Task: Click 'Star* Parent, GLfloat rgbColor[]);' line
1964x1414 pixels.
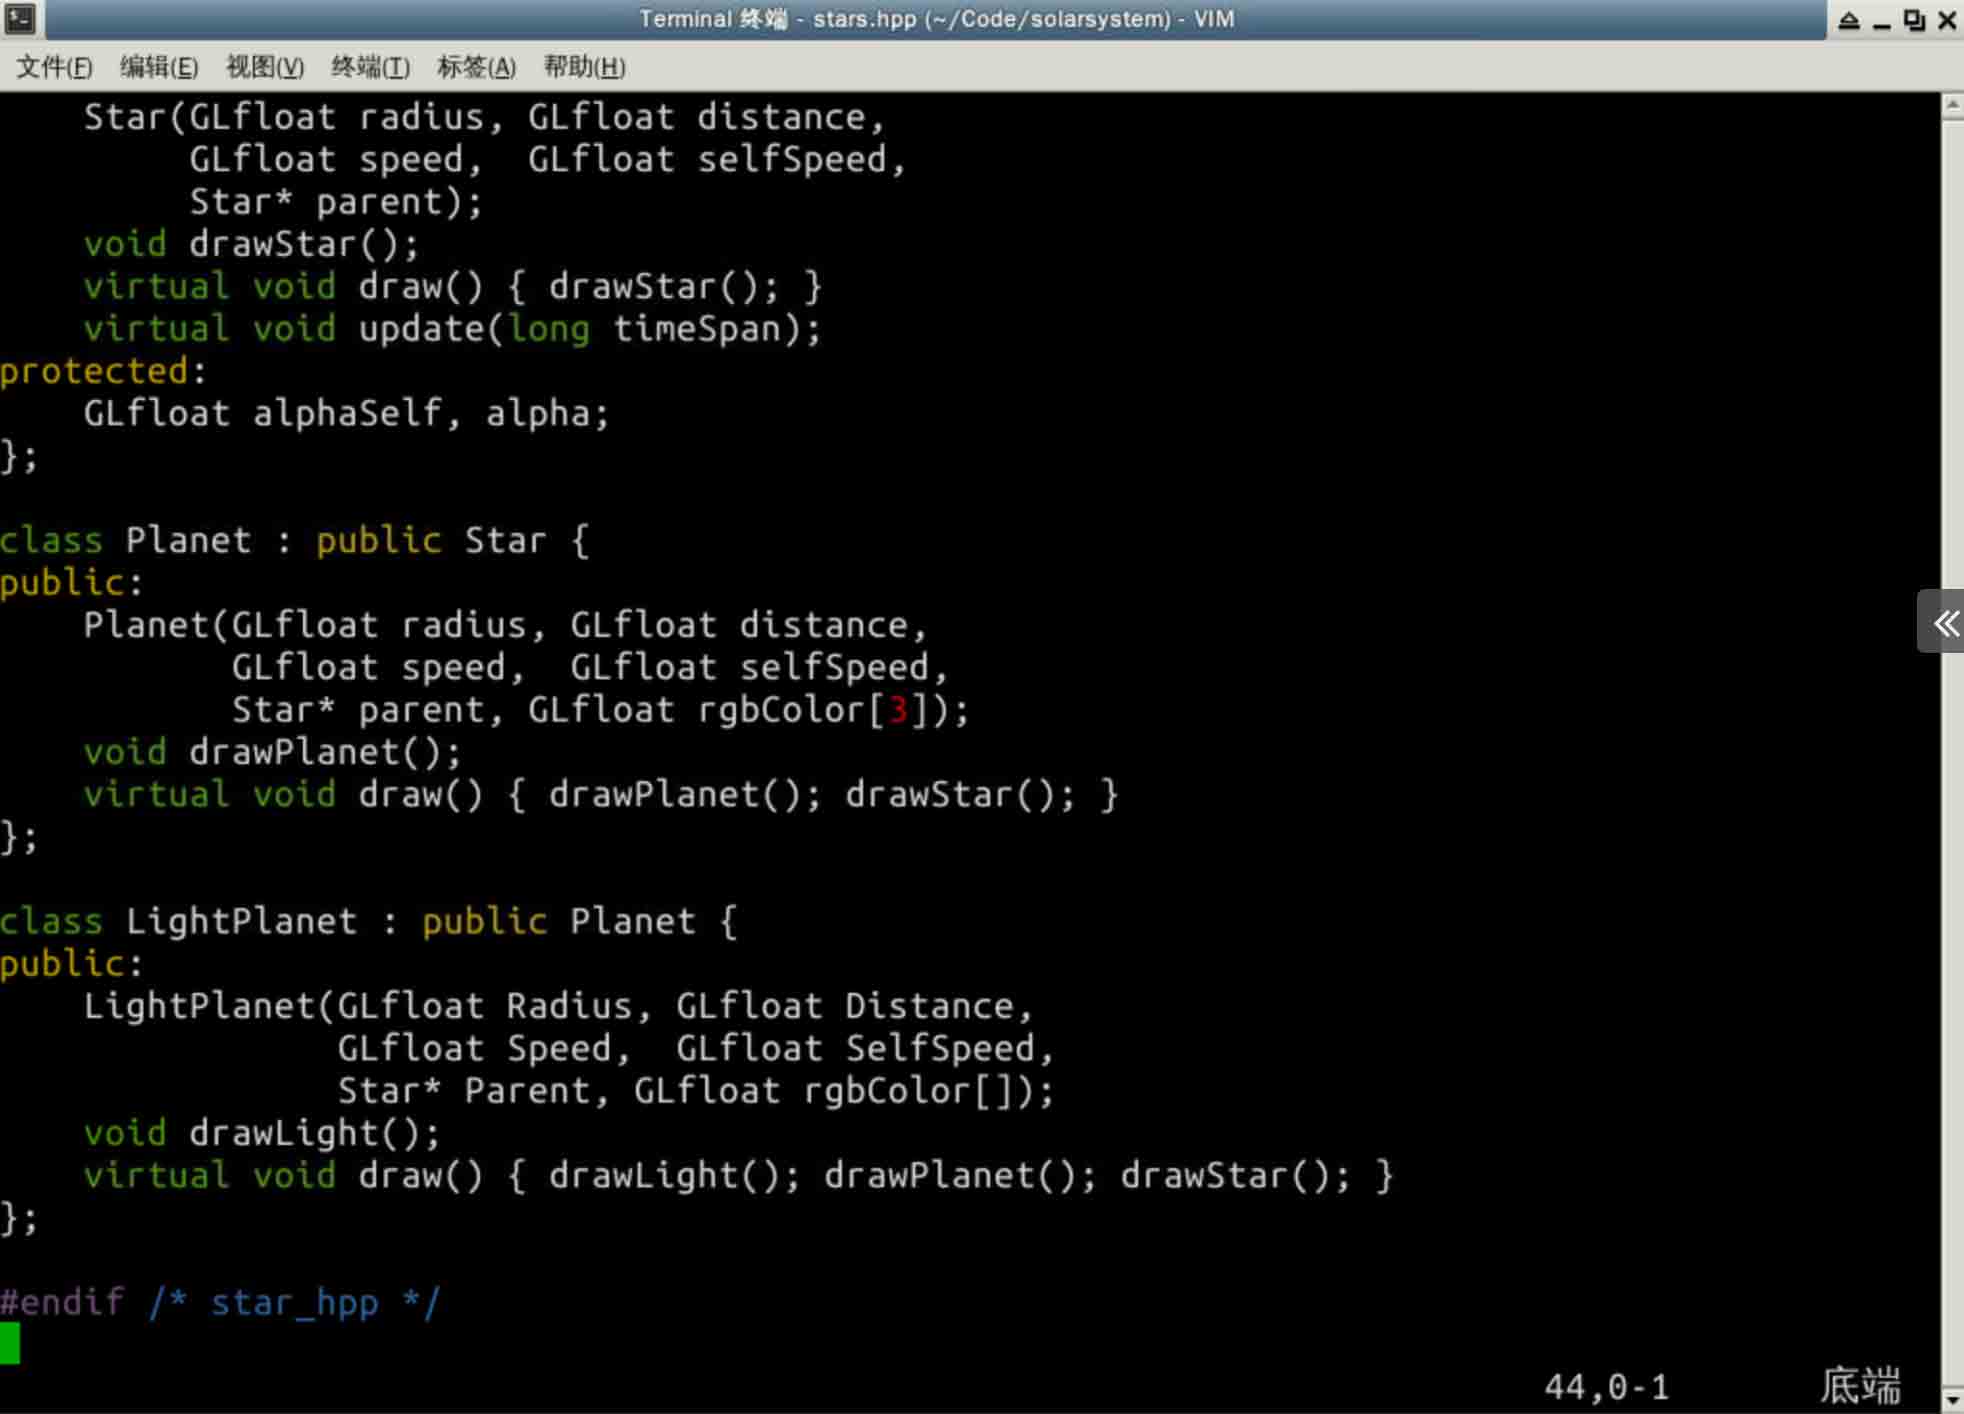Action: coord(695,1091)
